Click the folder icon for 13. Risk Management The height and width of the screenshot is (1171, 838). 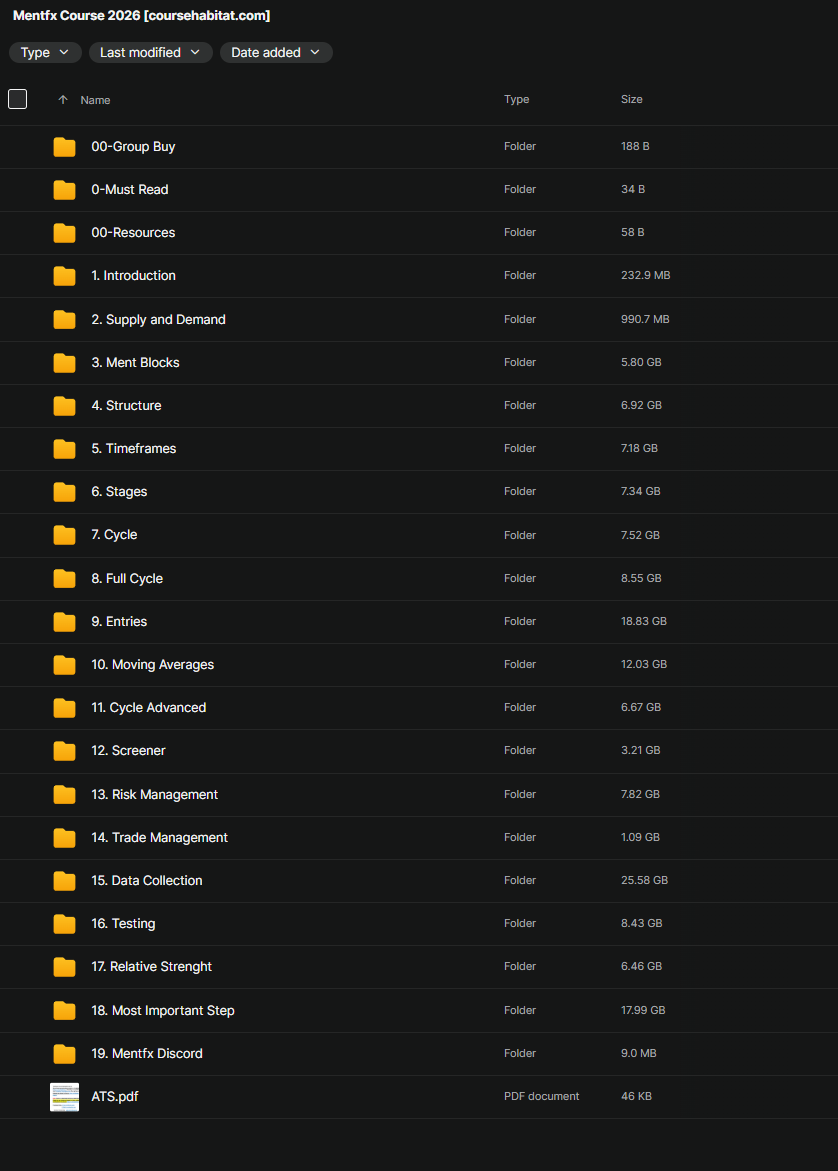coord(64,795)
